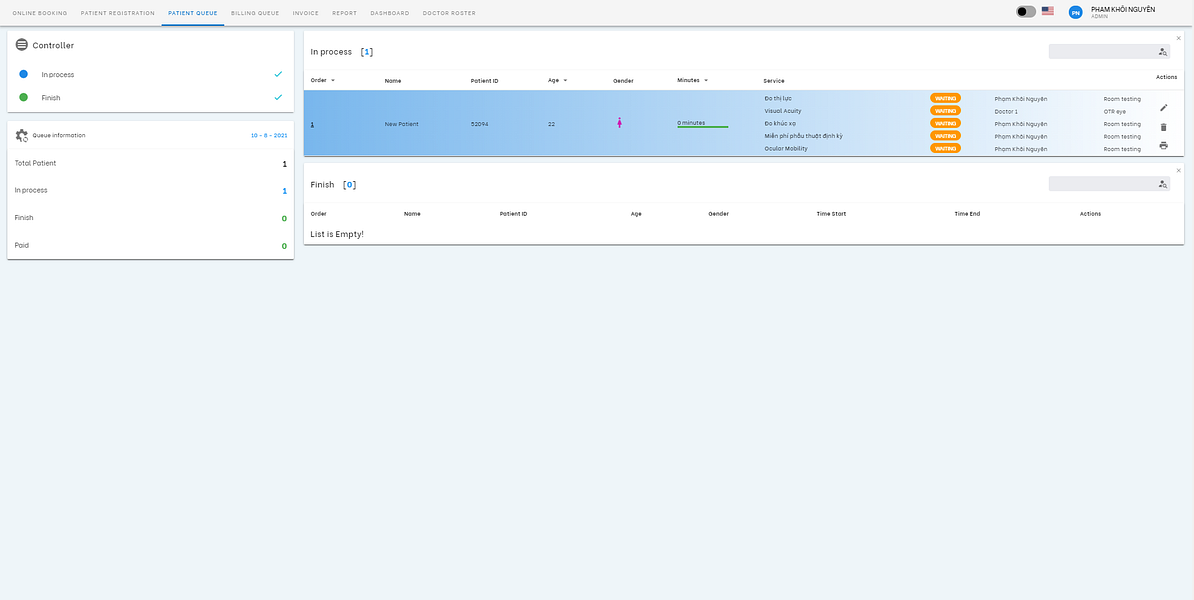1194x600 pixels.
Task: Close the In process panel
Action: (x=1179, y=37)
